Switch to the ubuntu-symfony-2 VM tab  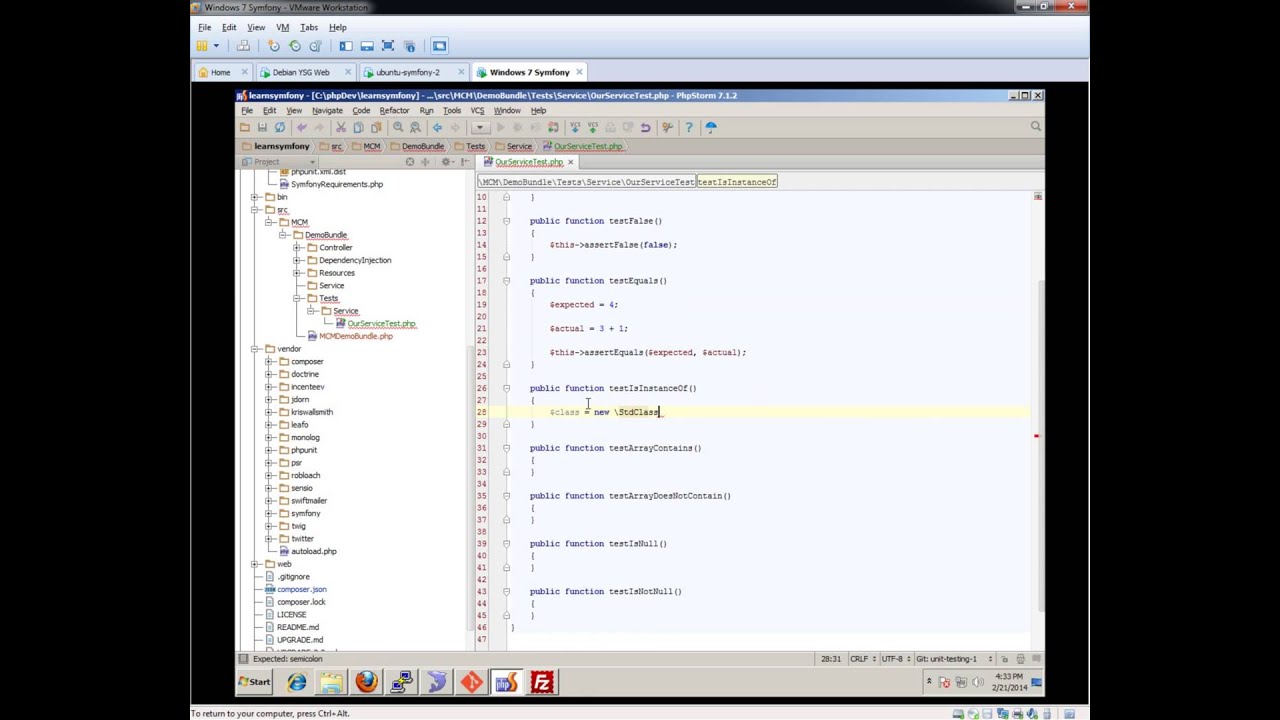coord(408,72)
